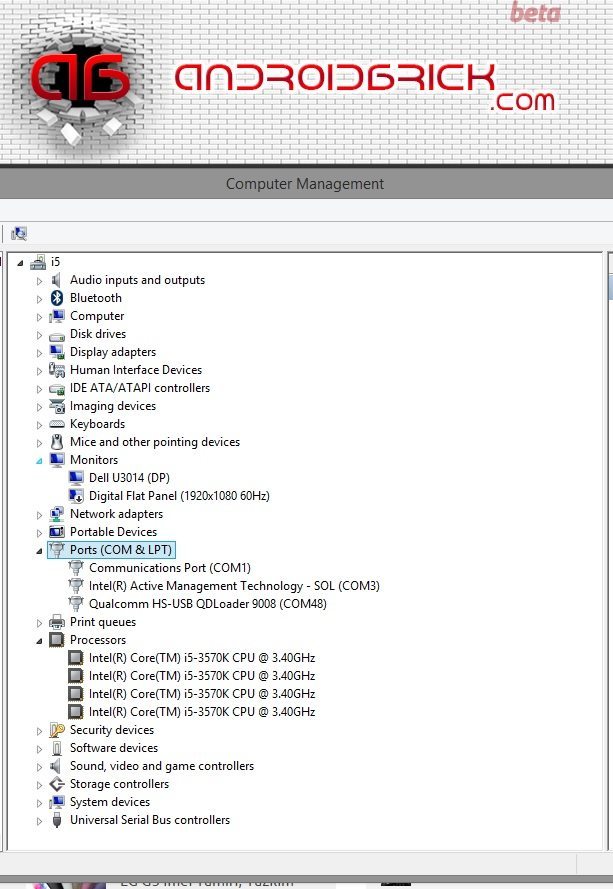The image size is (613, 889).
Task: Click the Keyboards category icon
Action: 57,424
